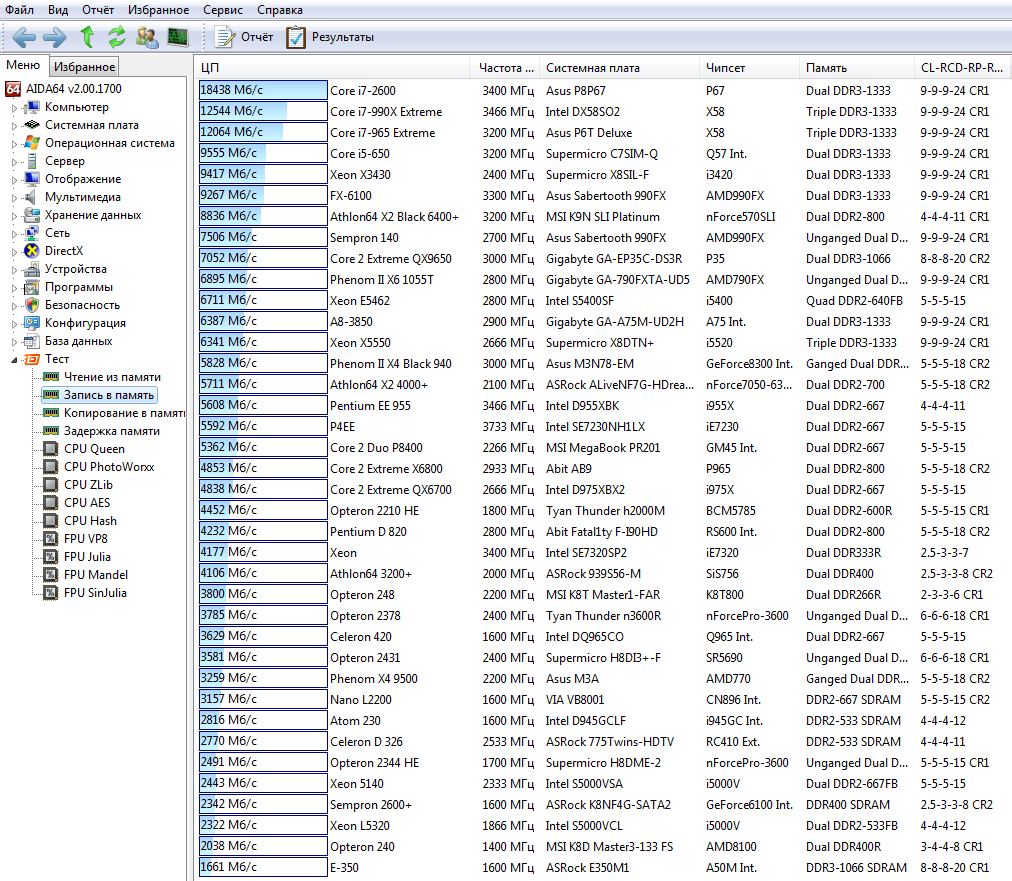Image resolution: width=1012 pixels, height=881 pixels.
Task: Expand the Компьютер tree node
Action: tap(14, 108)
